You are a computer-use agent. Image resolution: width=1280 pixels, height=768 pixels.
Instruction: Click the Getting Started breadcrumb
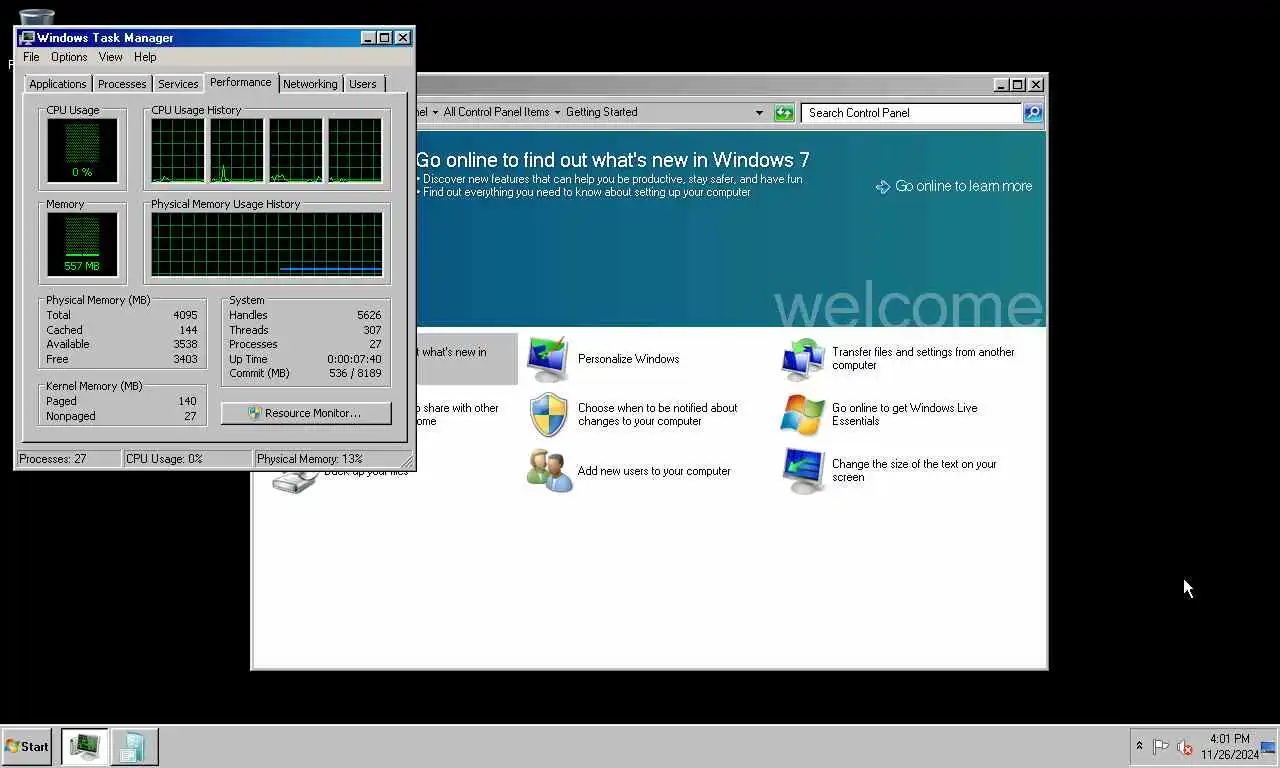point(601,112)
